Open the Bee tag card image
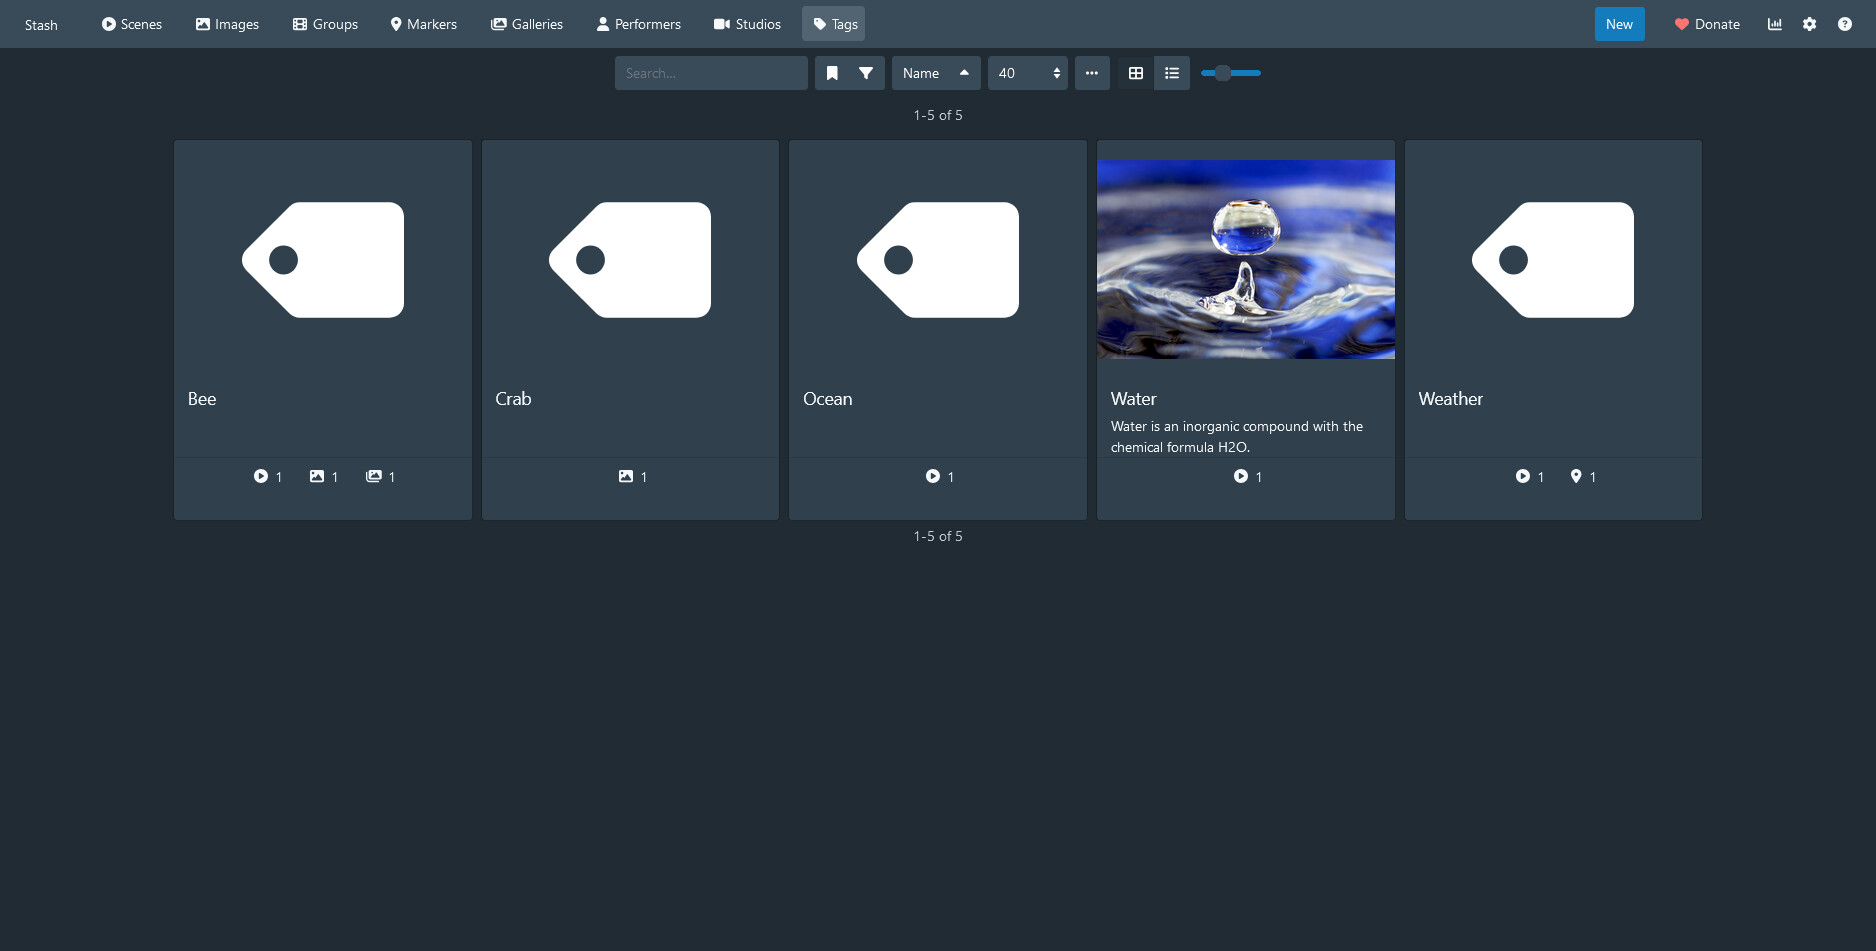 (323, 260)
